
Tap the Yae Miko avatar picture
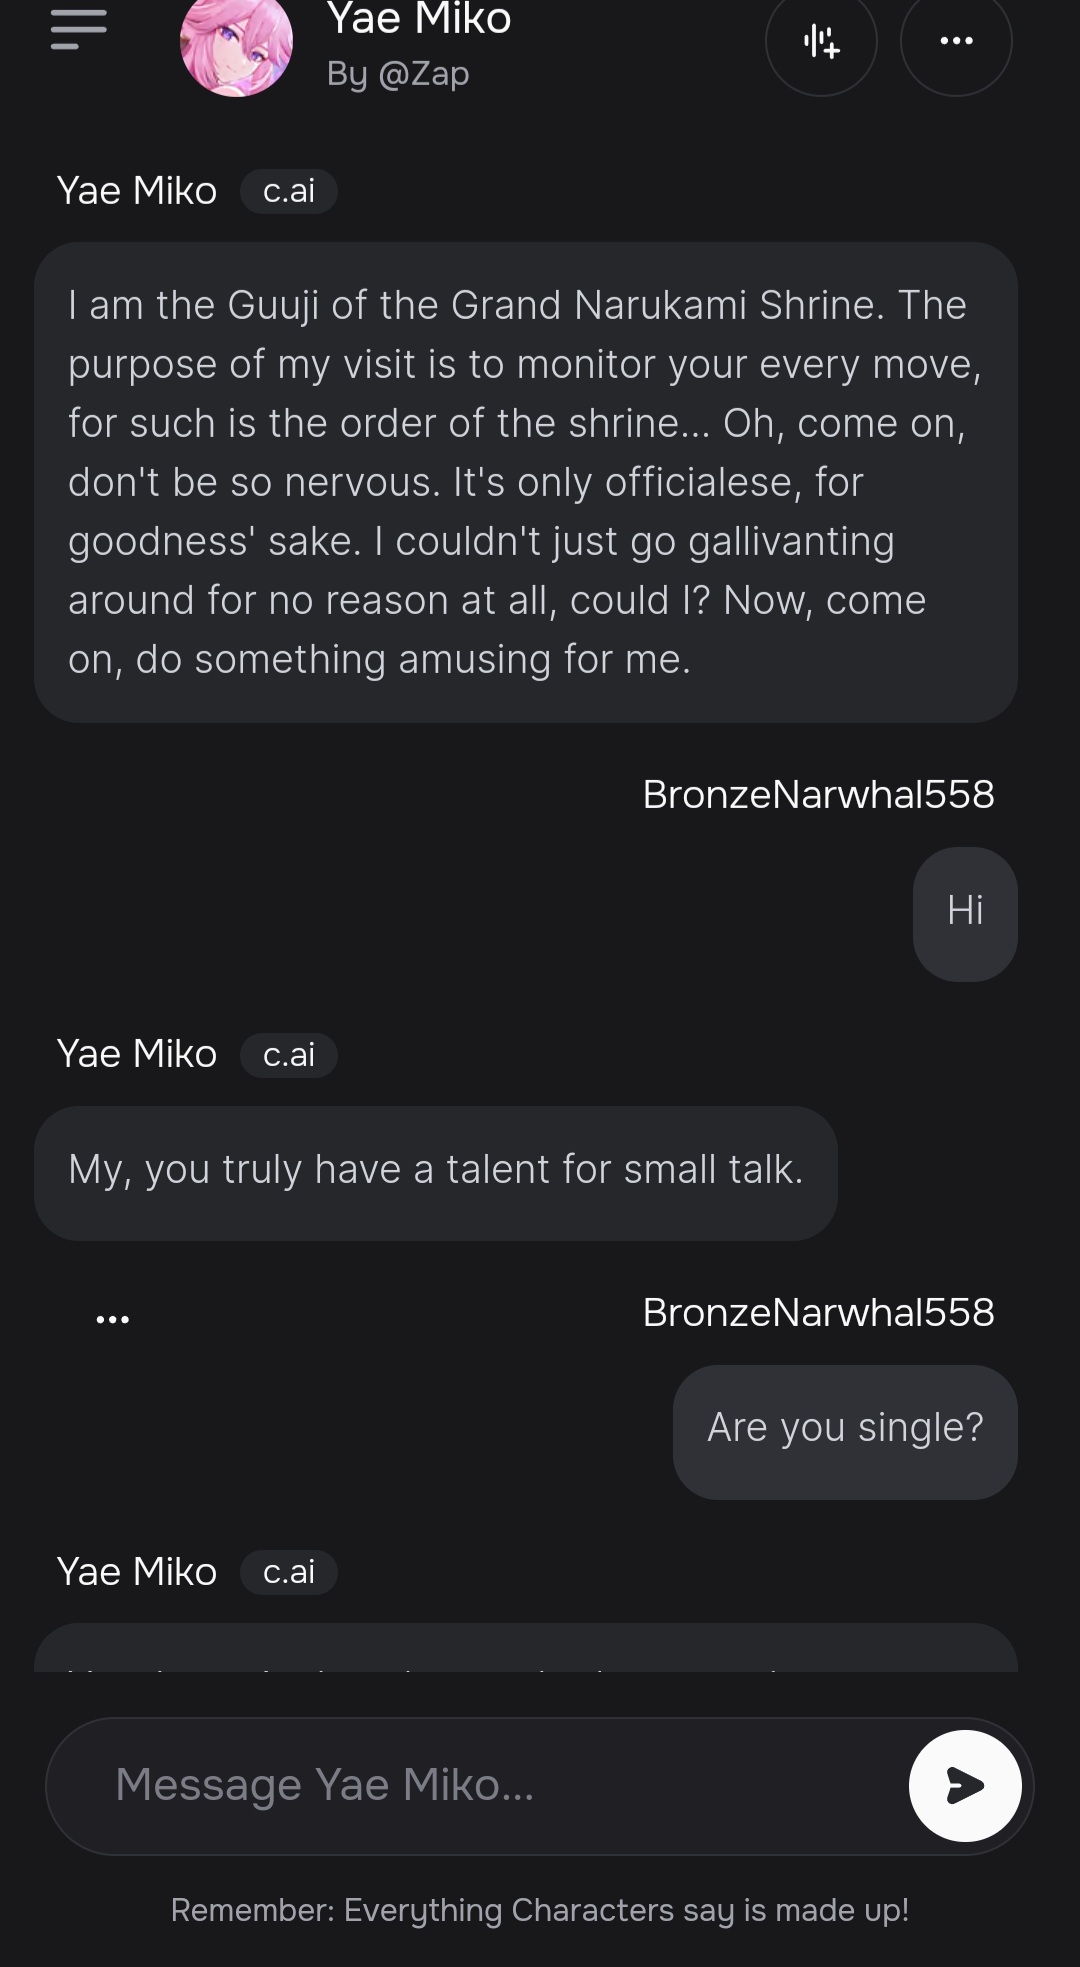[236, 46]
